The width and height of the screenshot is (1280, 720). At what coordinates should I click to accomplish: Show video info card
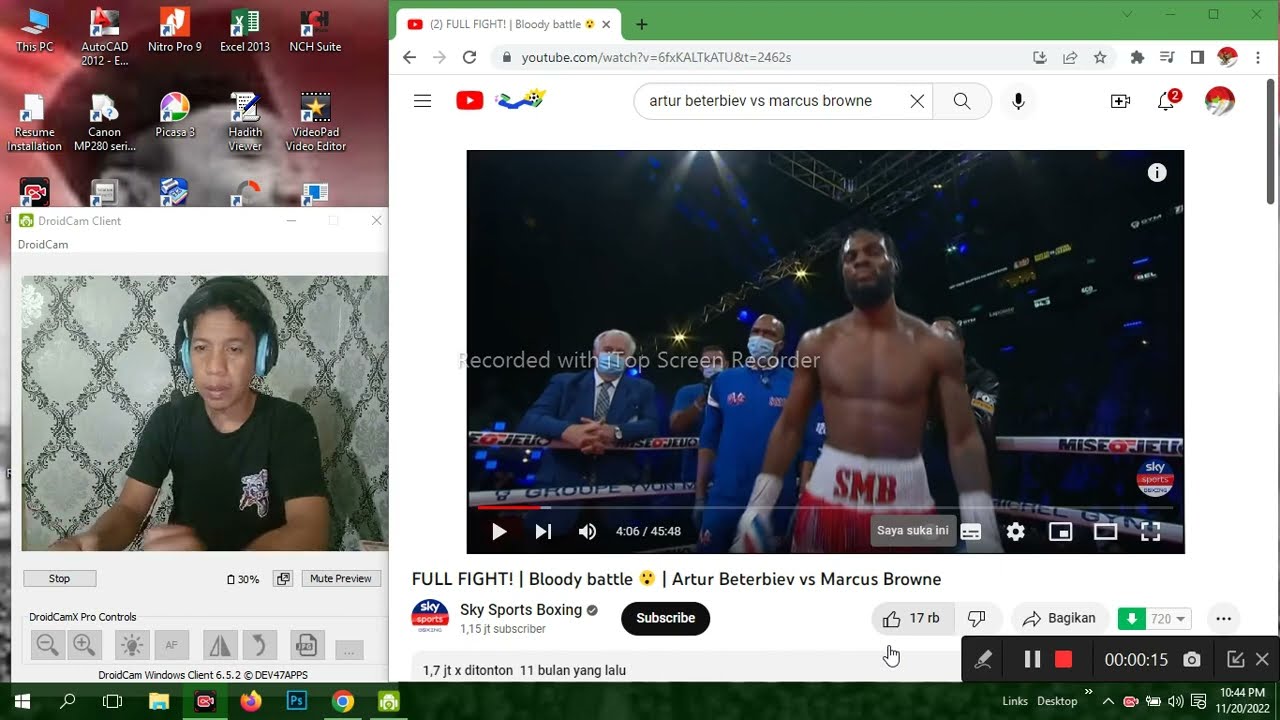pyautogui.click(x=1157, y=173)
